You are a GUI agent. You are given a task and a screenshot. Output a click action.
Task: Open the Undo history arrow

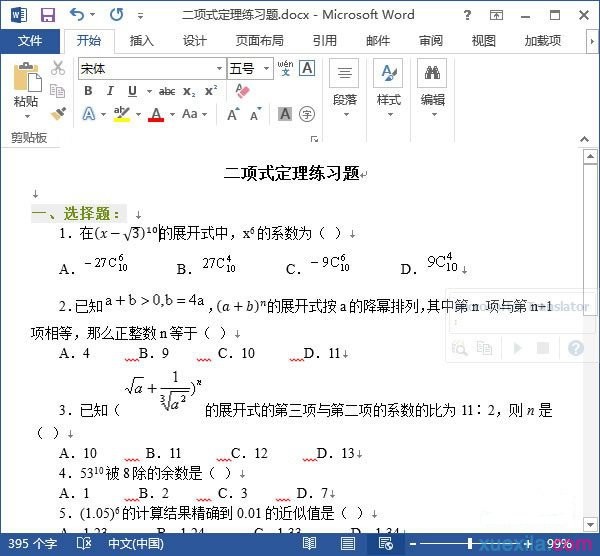[x=92, y=15]
